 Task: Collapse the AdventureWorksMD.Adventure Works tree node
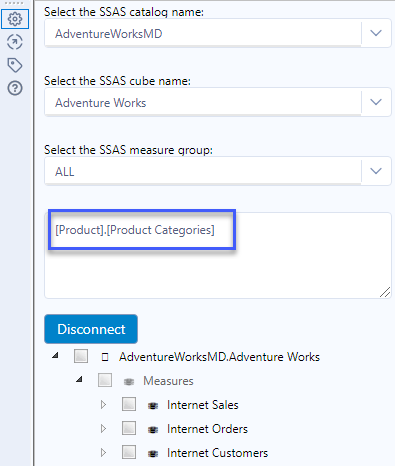[55, 356]
